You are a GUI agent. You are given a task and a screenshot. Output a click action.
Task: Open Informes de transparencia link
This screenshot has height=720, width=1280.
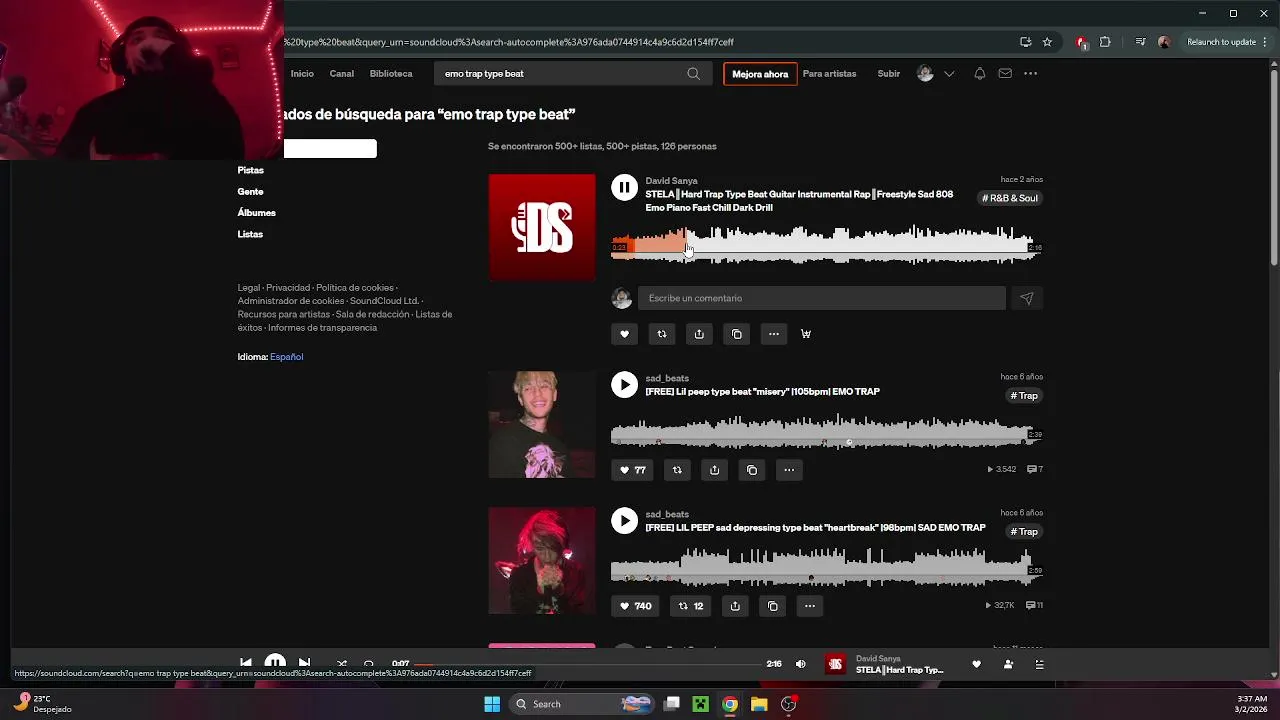tap(322, 328)
